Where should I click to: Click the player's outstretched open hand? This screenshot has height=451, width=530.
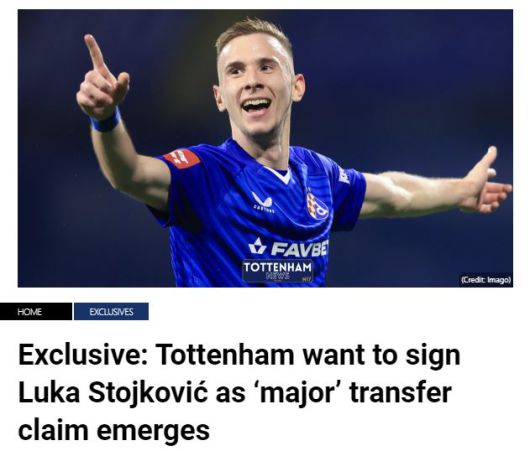pyautogui.click(x=487, y=183)
